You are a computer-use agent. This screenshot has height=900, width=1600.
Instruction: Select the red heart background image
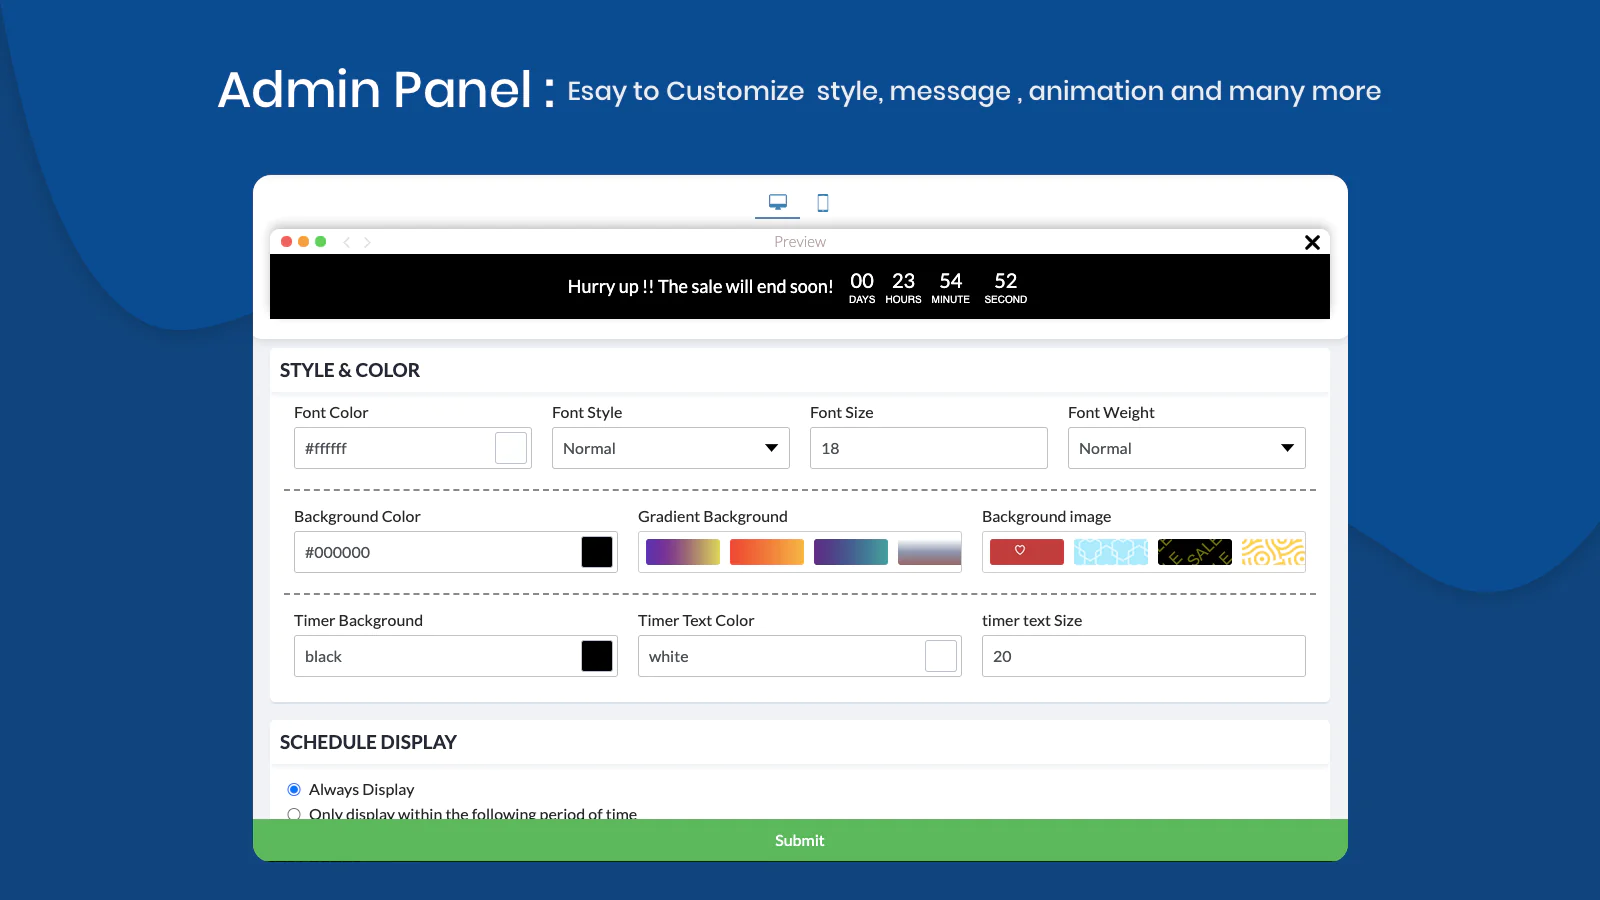[1026, 552]
